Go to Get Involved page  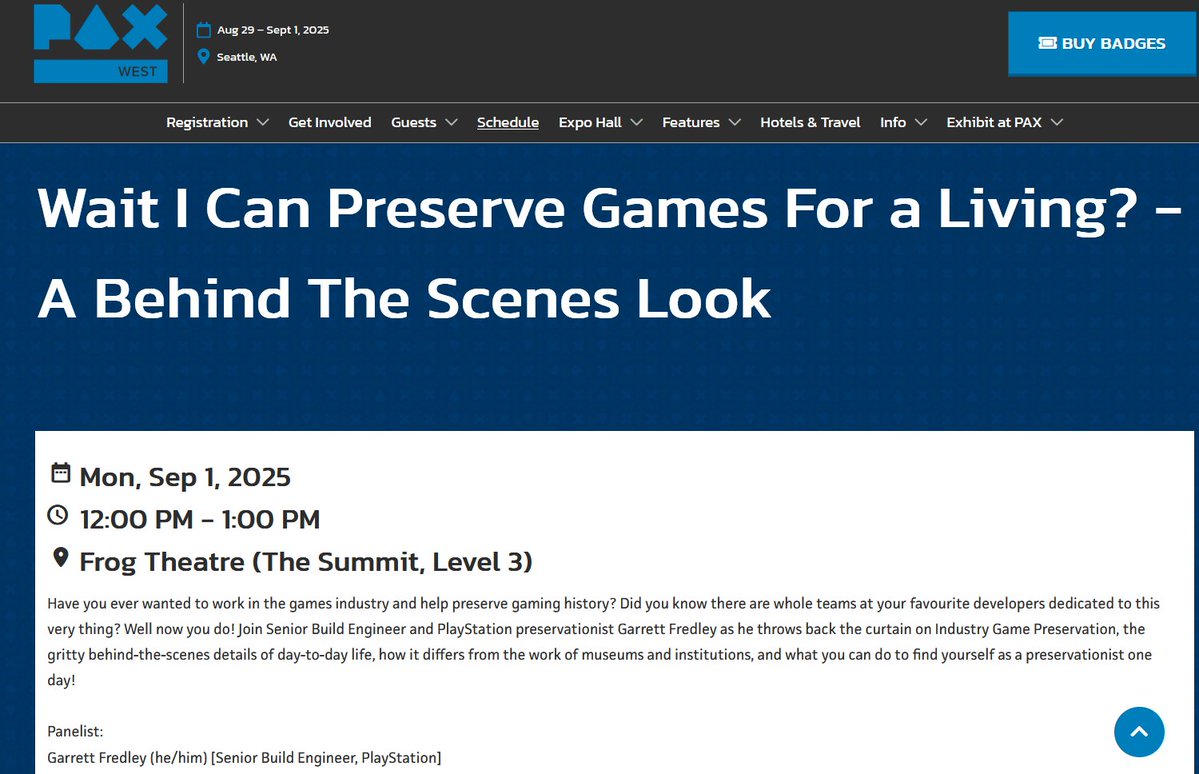[330, 122]
